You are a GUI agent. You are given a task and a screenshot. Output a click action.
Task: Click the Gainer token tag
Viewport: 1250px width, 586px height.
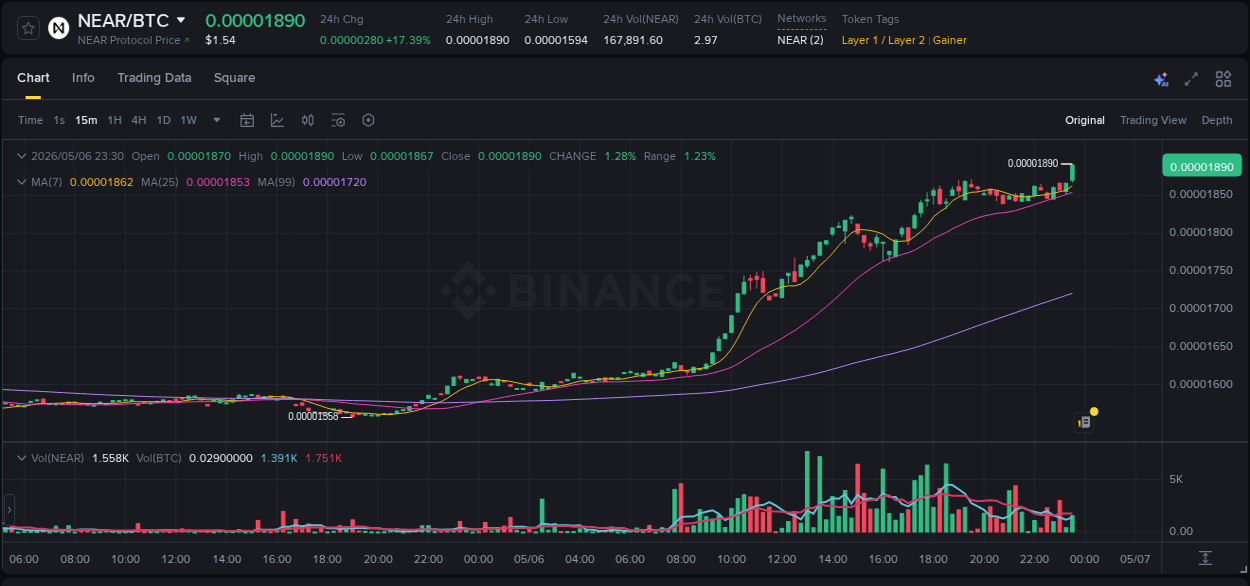pyautogui.click(x=950, y=40)
